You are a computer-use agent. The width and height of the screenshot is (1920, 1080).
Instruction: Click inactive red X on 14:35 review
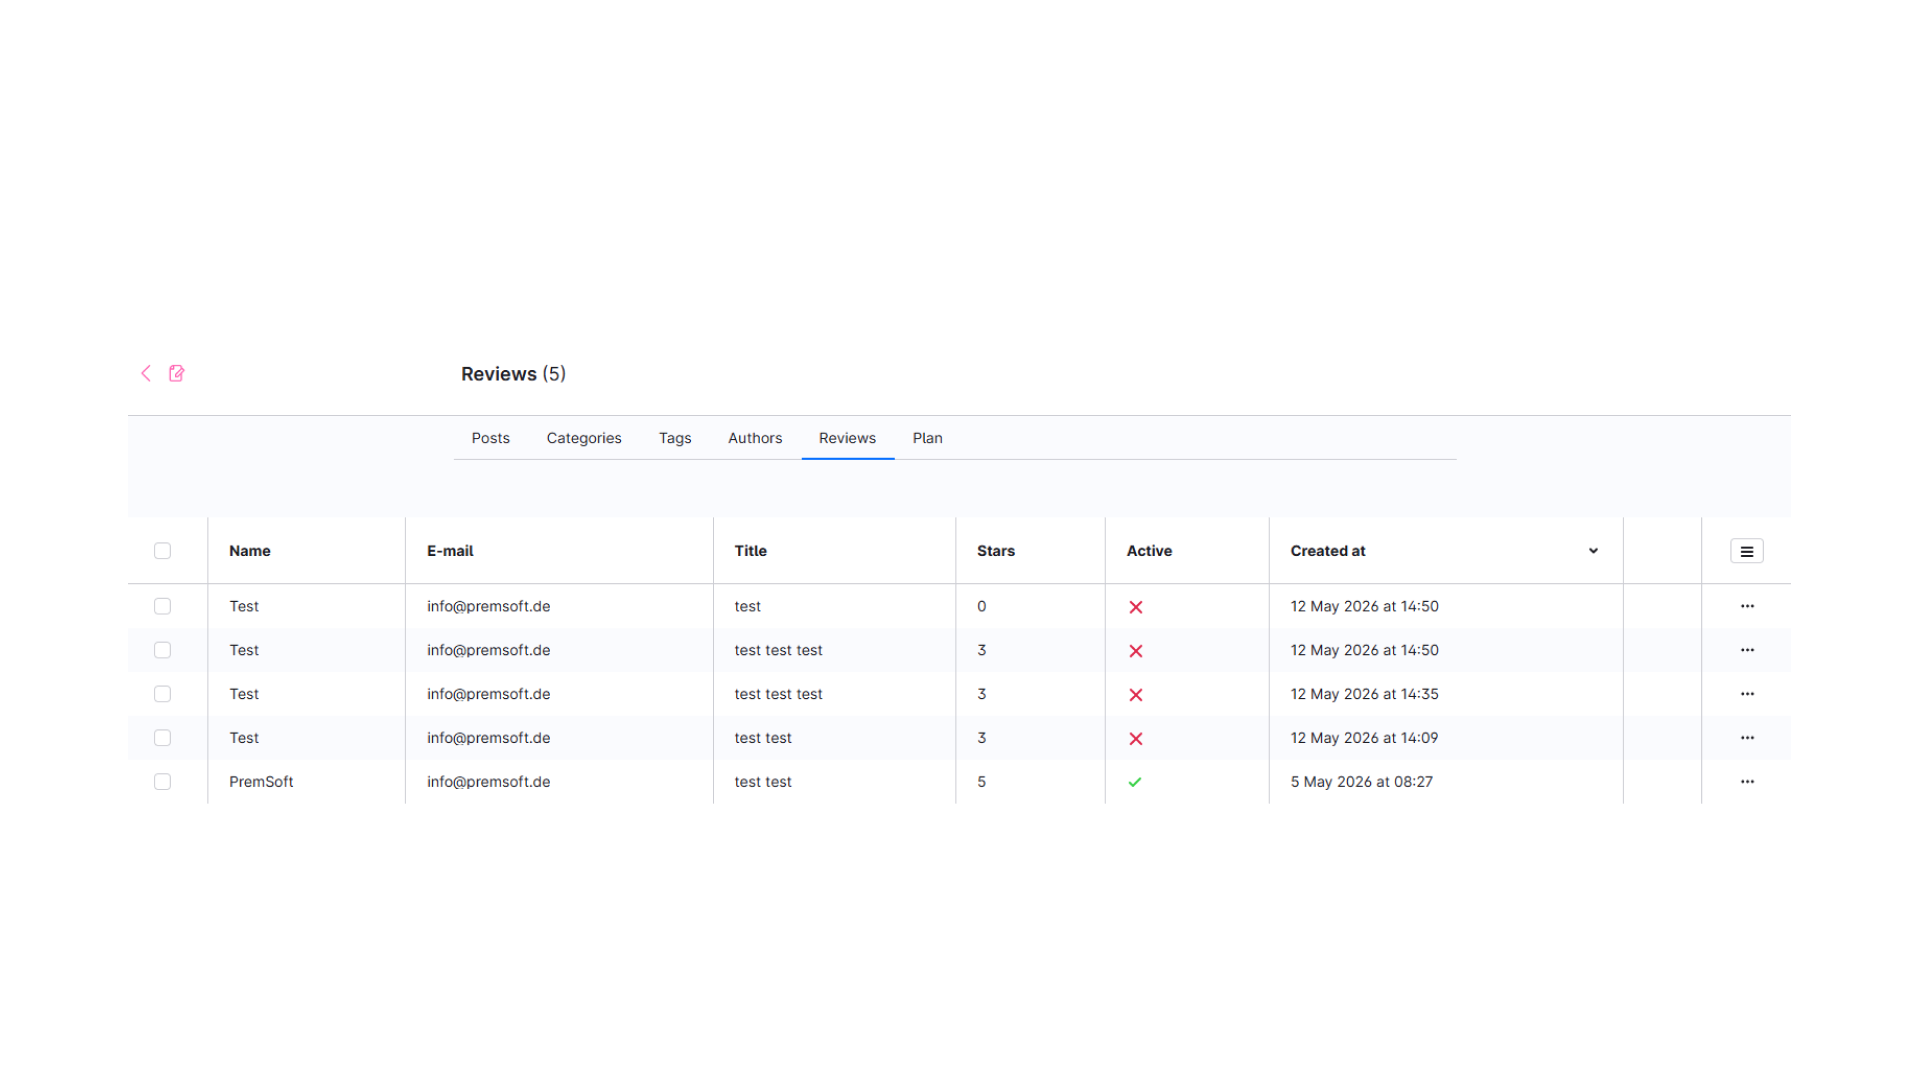pyautogui.click(x=1136, y=695)
